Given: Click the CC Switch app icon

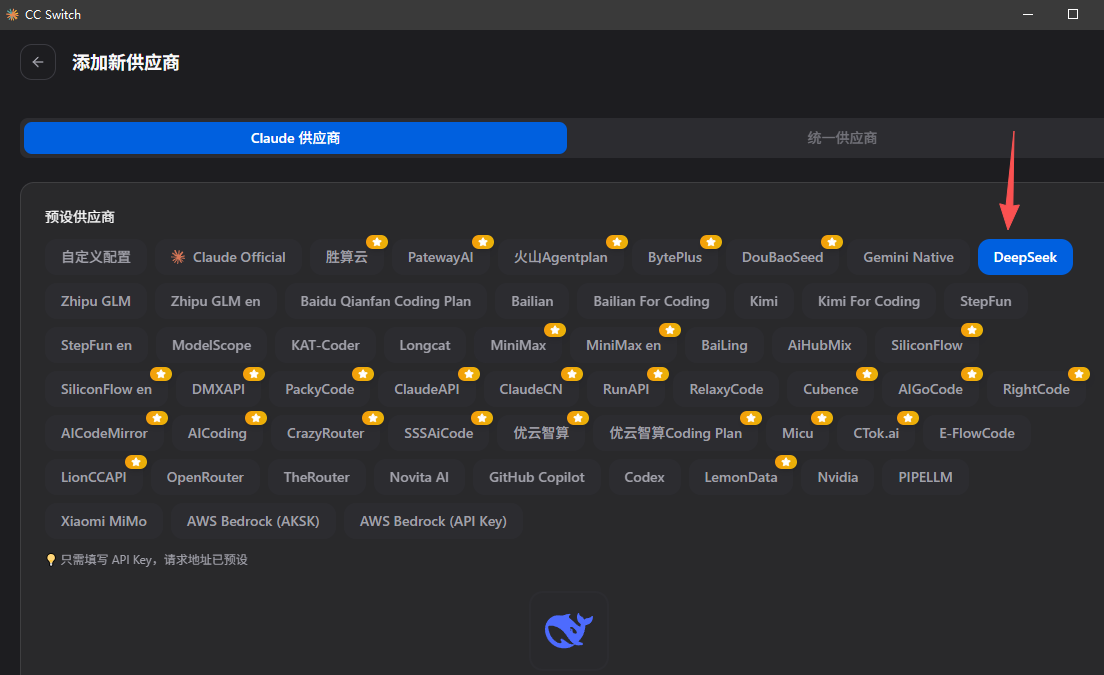Looking at the screenshot, I should (x=12, y=14).
